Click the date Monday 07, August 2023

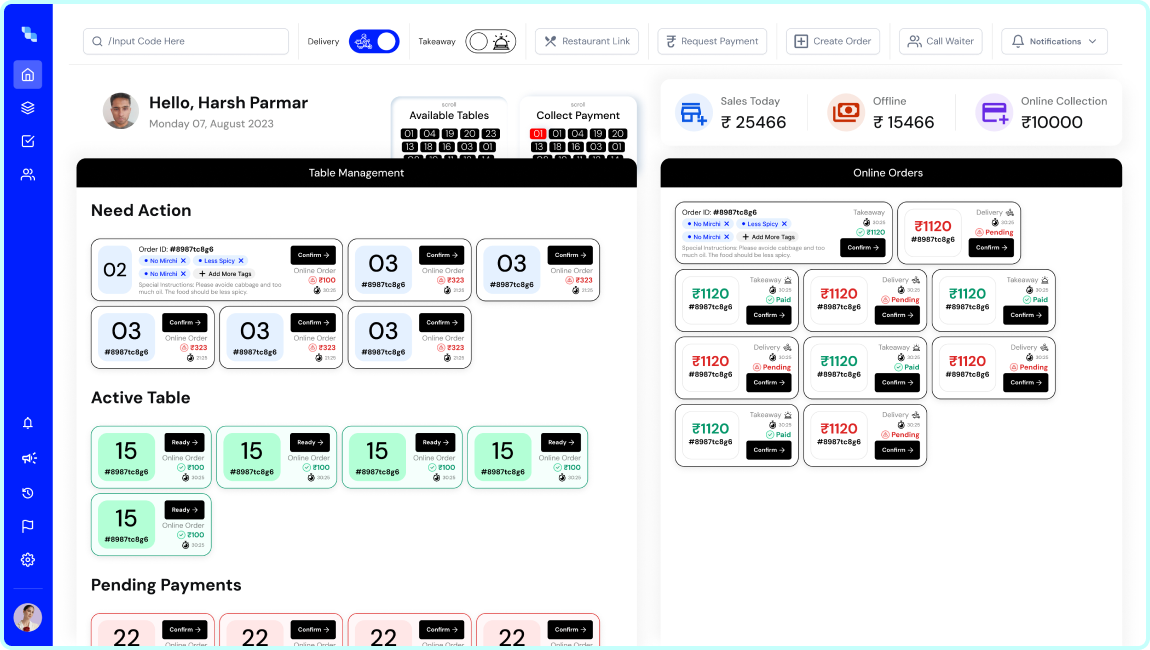211,124
